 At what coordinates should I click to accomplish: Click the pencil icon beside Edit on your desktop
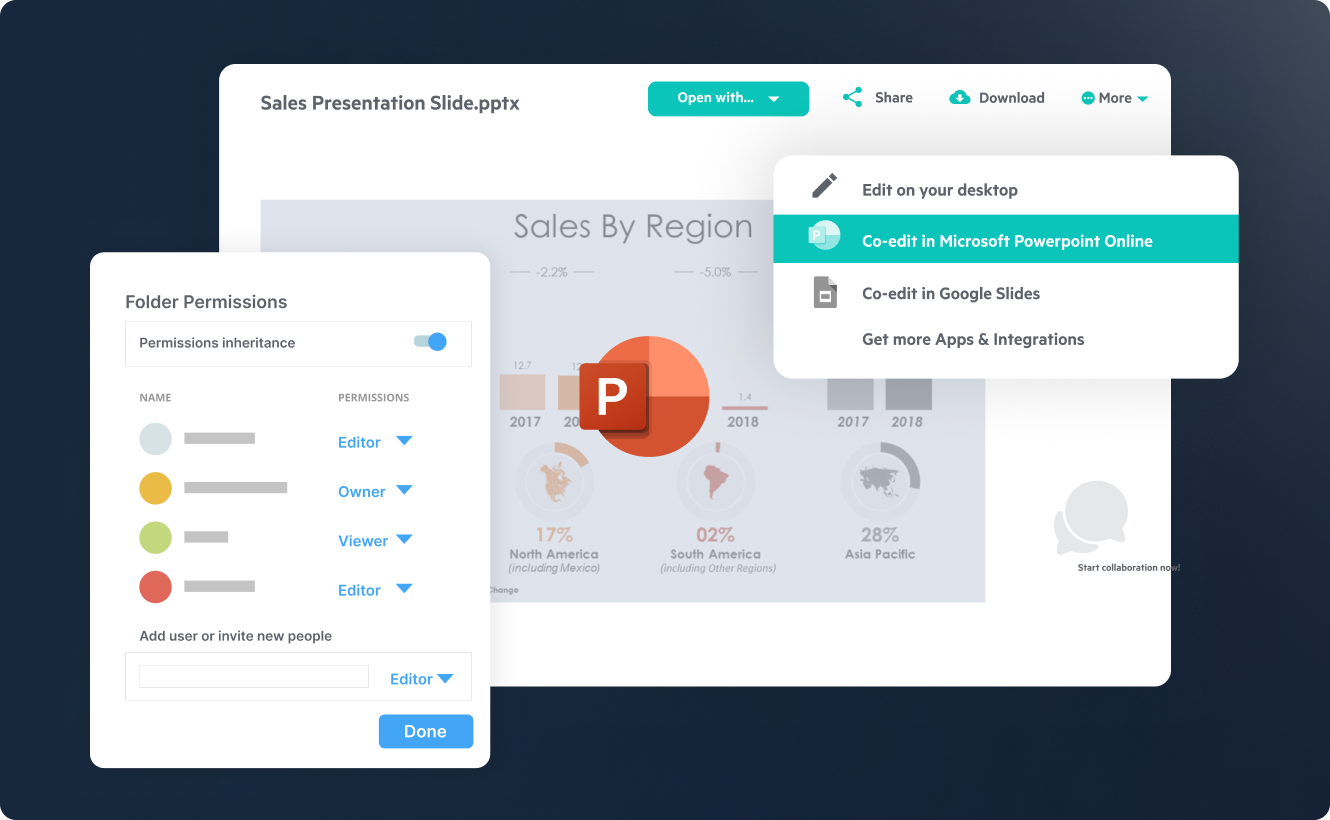point(824,185)
